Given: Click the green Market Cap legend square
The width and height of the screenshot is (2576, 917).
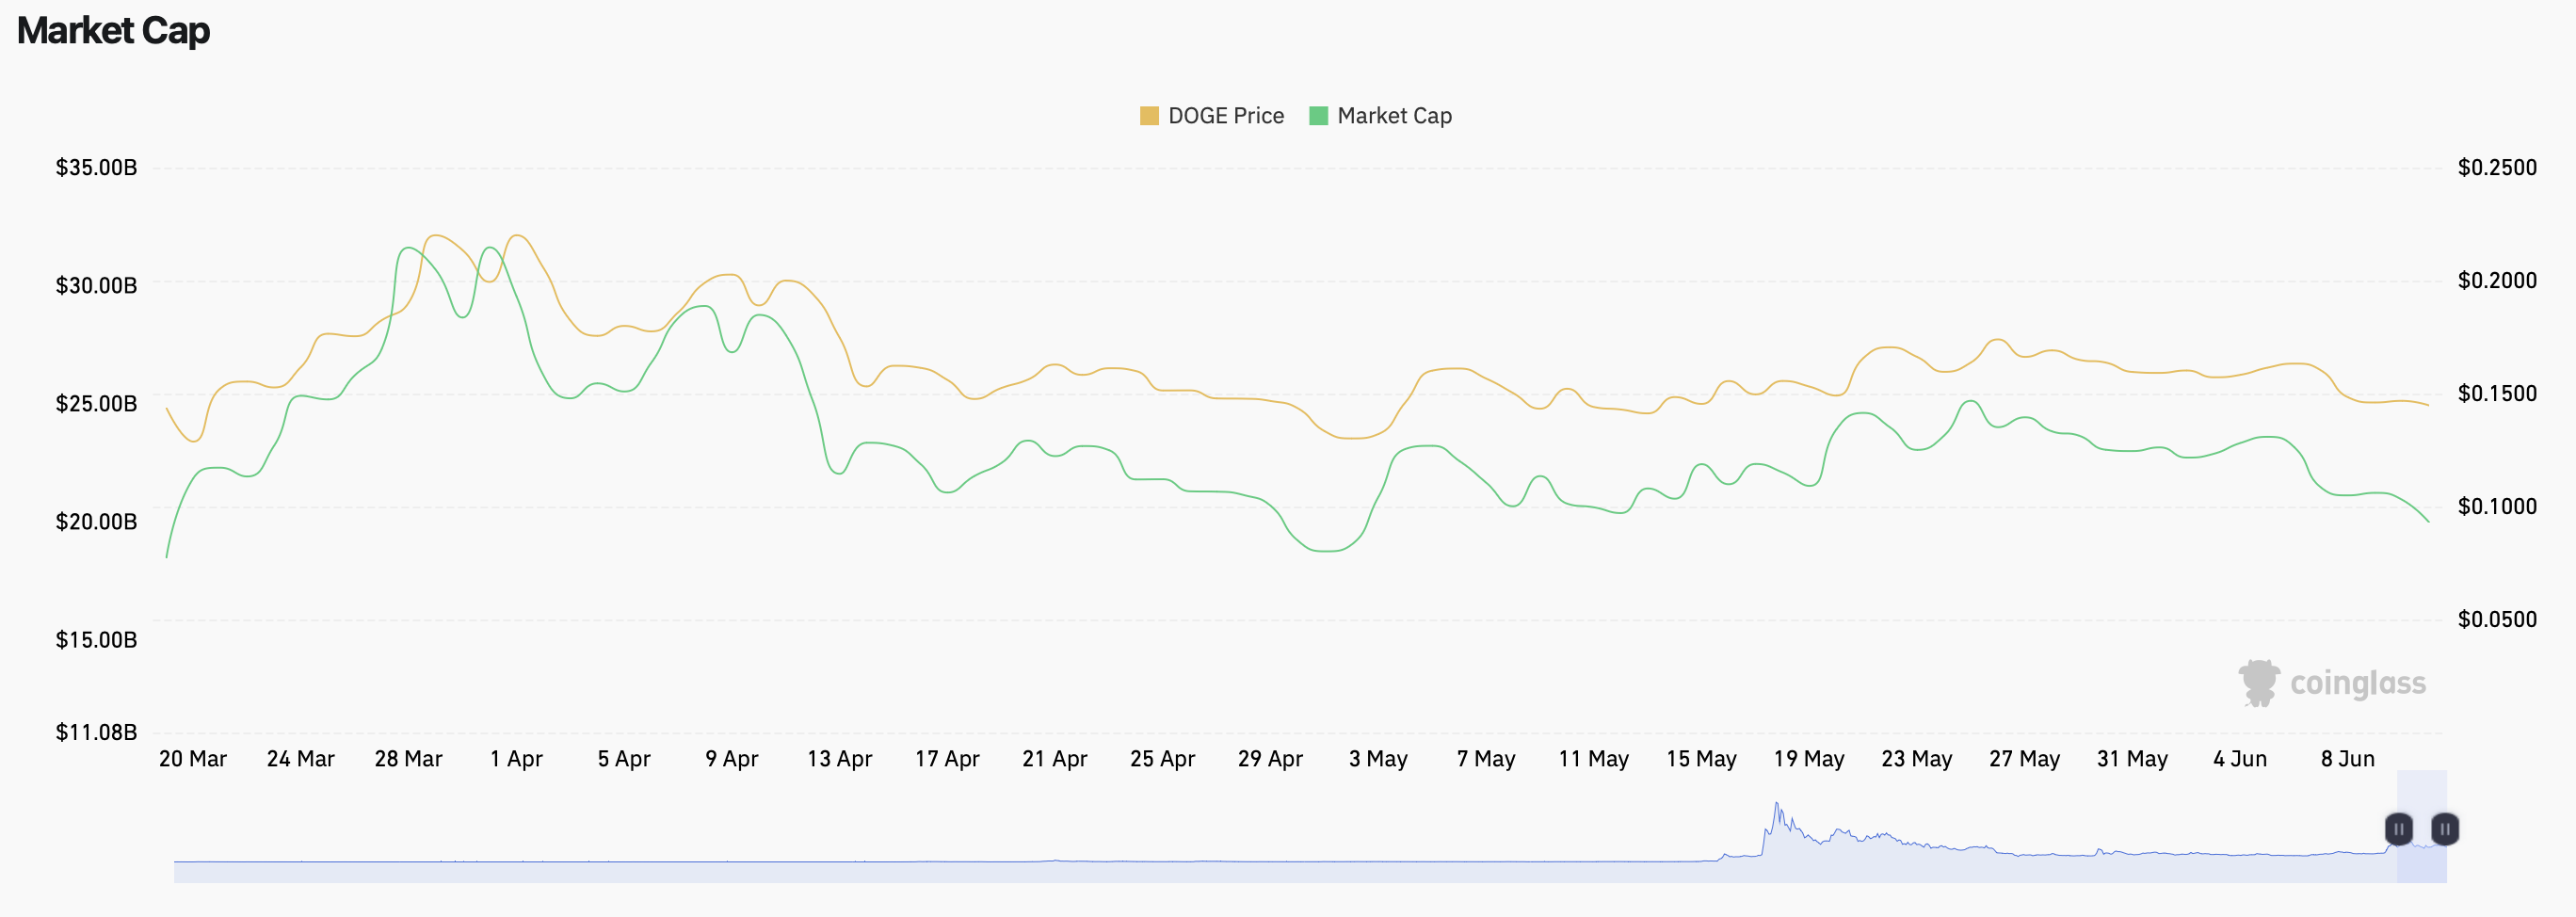Looking at the screenshot, I should (x=1318, y=115).
